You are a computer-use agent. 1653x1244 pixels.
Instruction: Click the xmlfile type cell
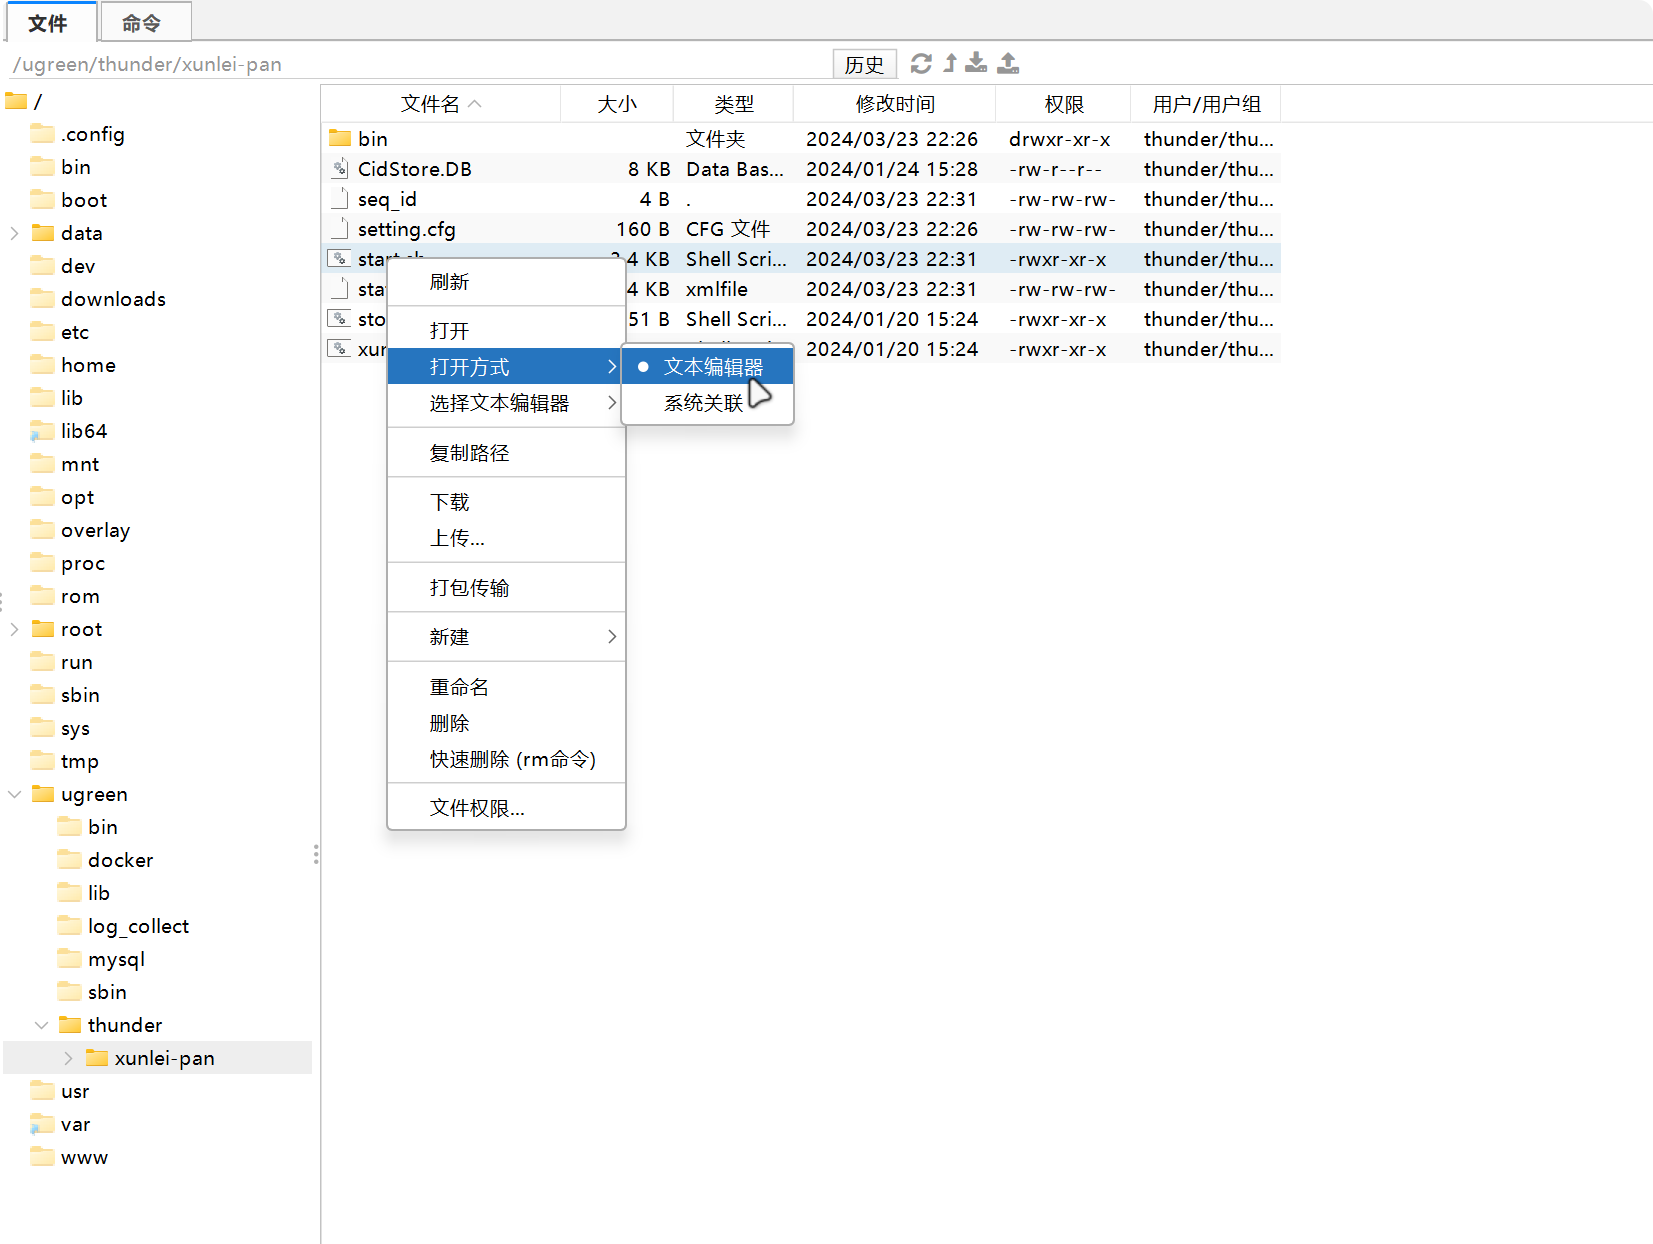tap(717, 289)
